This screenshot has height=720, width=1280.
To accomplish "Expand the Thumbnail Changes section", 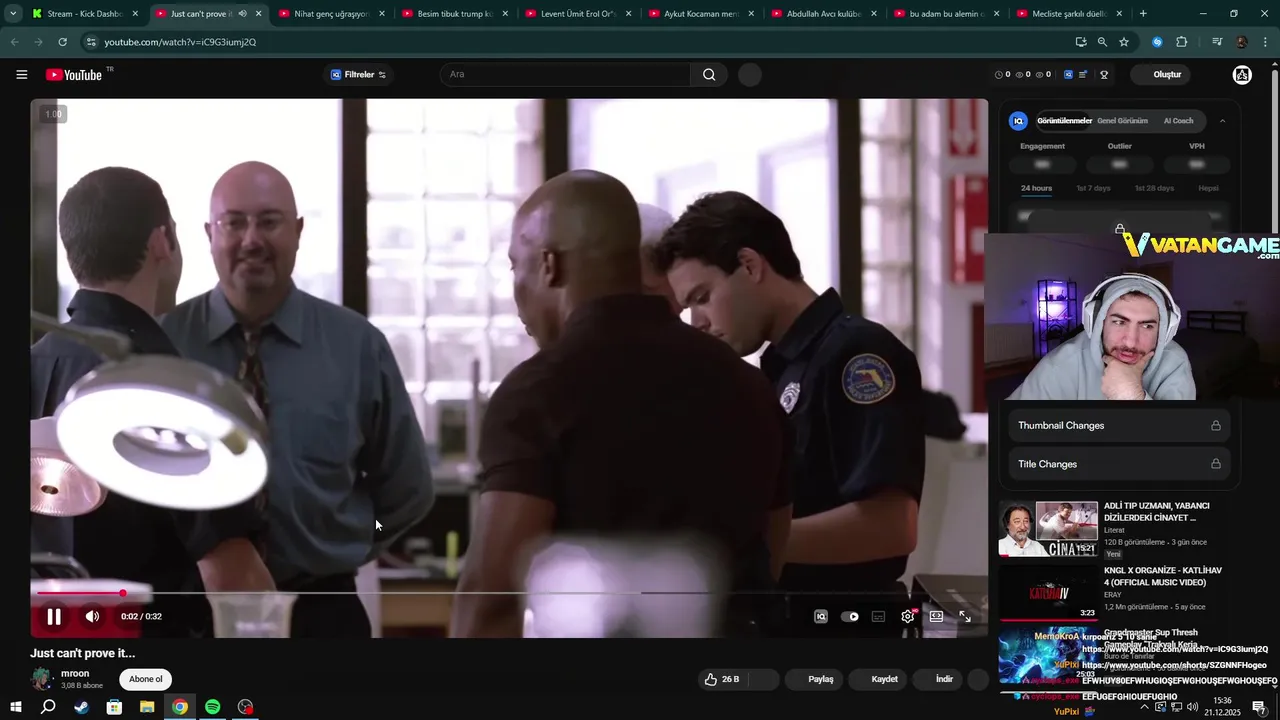I will click(x=1119, y=426).
